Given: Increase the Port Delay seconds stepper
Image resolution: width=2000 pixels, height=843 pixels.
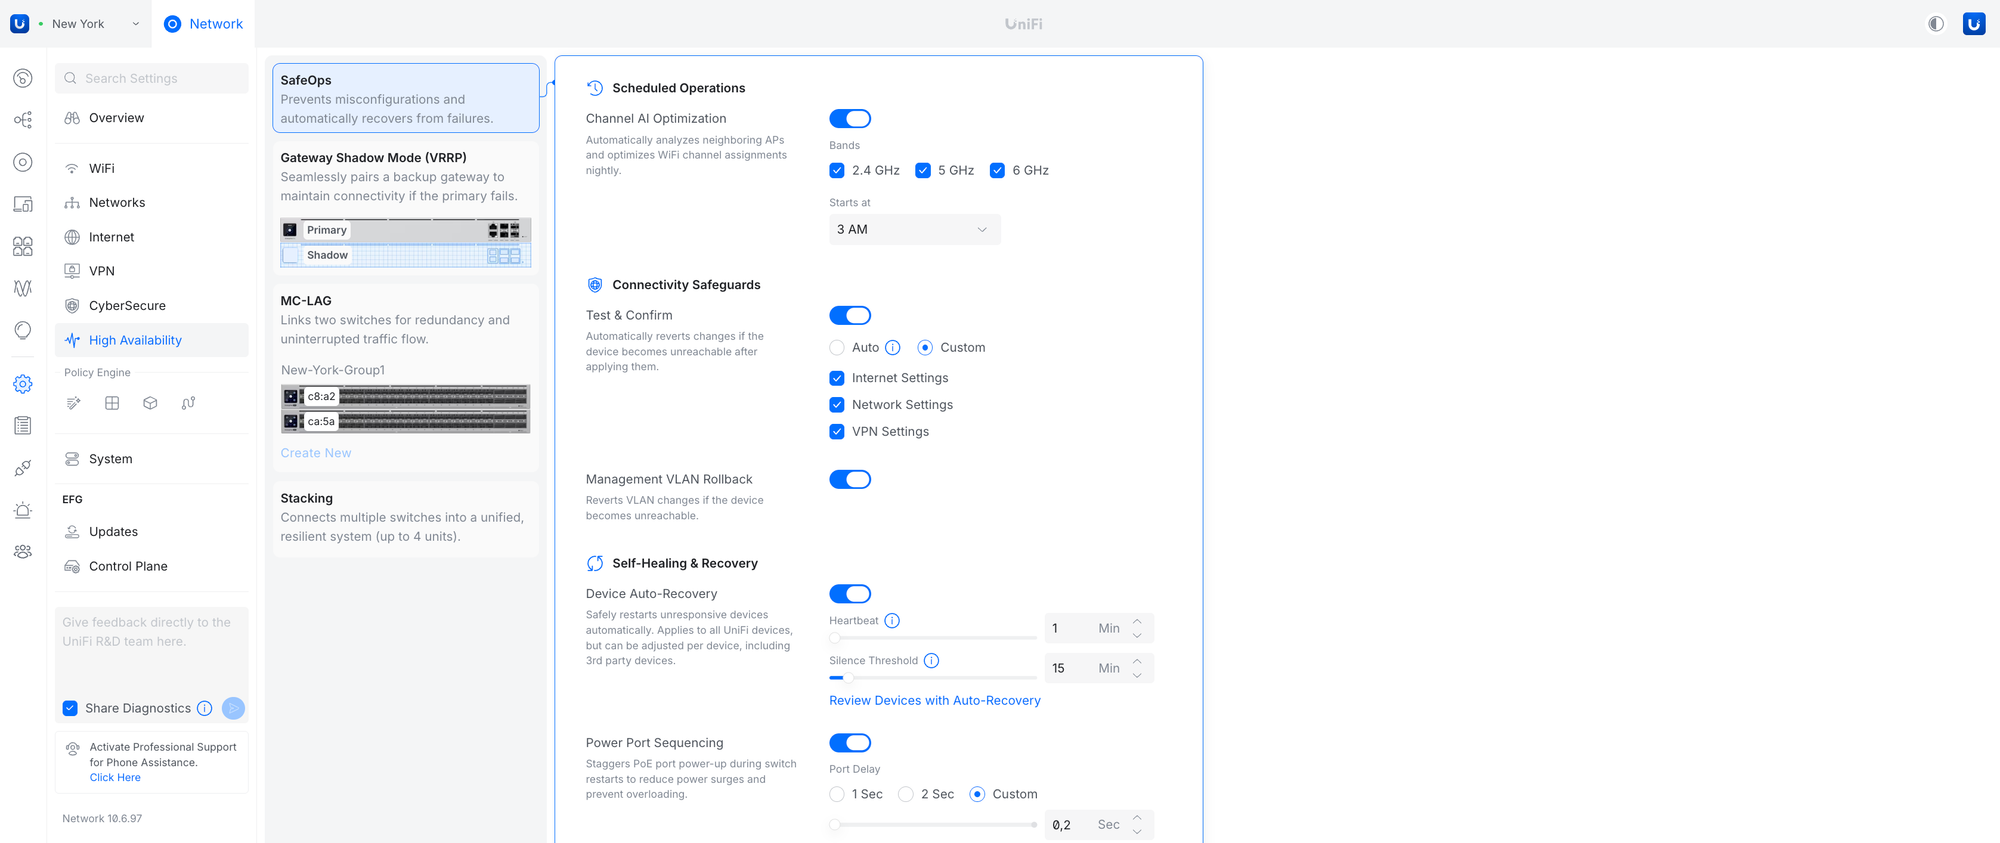Looking at the screenshot, I should tap(1137, 818).
